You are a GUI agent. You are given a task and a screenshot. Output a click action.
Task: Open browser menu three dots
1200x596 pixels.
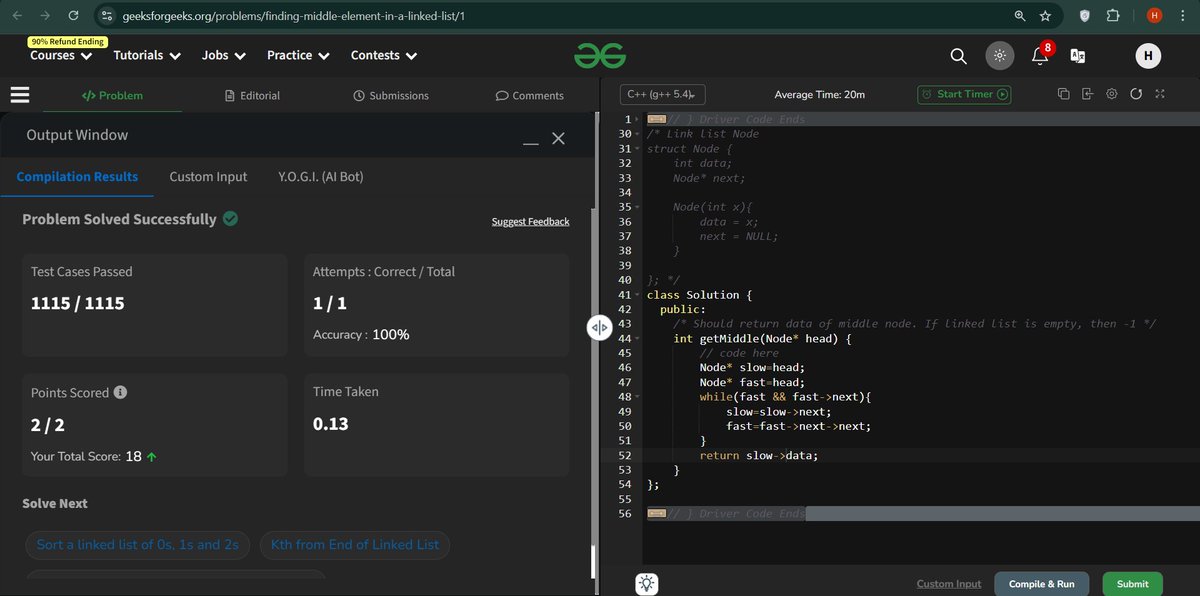point(1183,16)
